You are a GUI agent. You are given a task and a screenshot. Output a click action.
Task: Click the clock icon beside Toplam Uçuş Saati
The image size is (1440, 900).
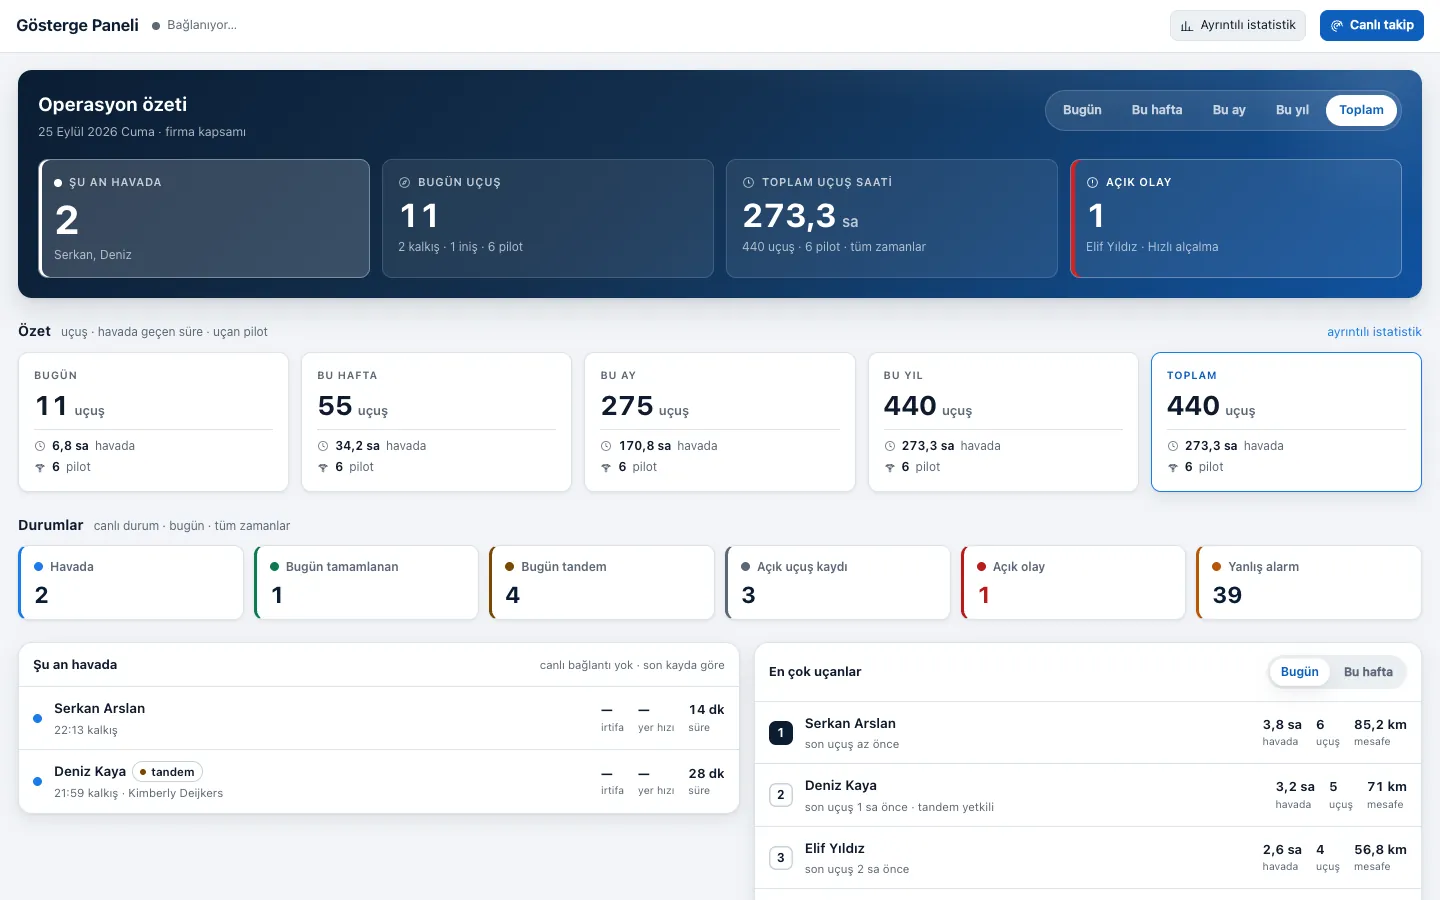pyautogui.click(x=748, y=183)
